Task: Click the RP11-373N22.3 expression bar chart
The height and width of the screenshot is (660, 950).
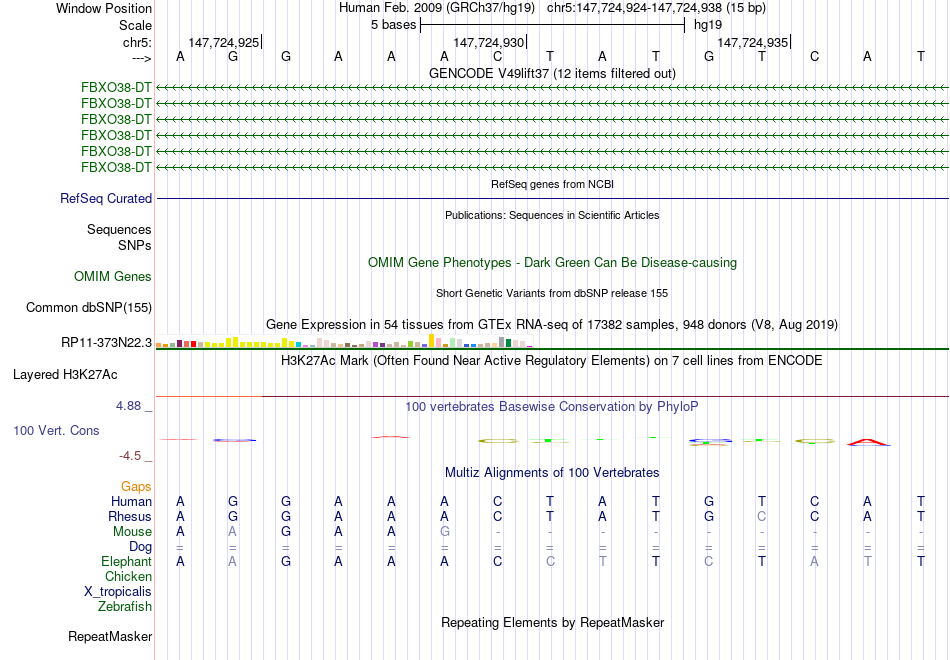Action: click(x=344, y=341)
